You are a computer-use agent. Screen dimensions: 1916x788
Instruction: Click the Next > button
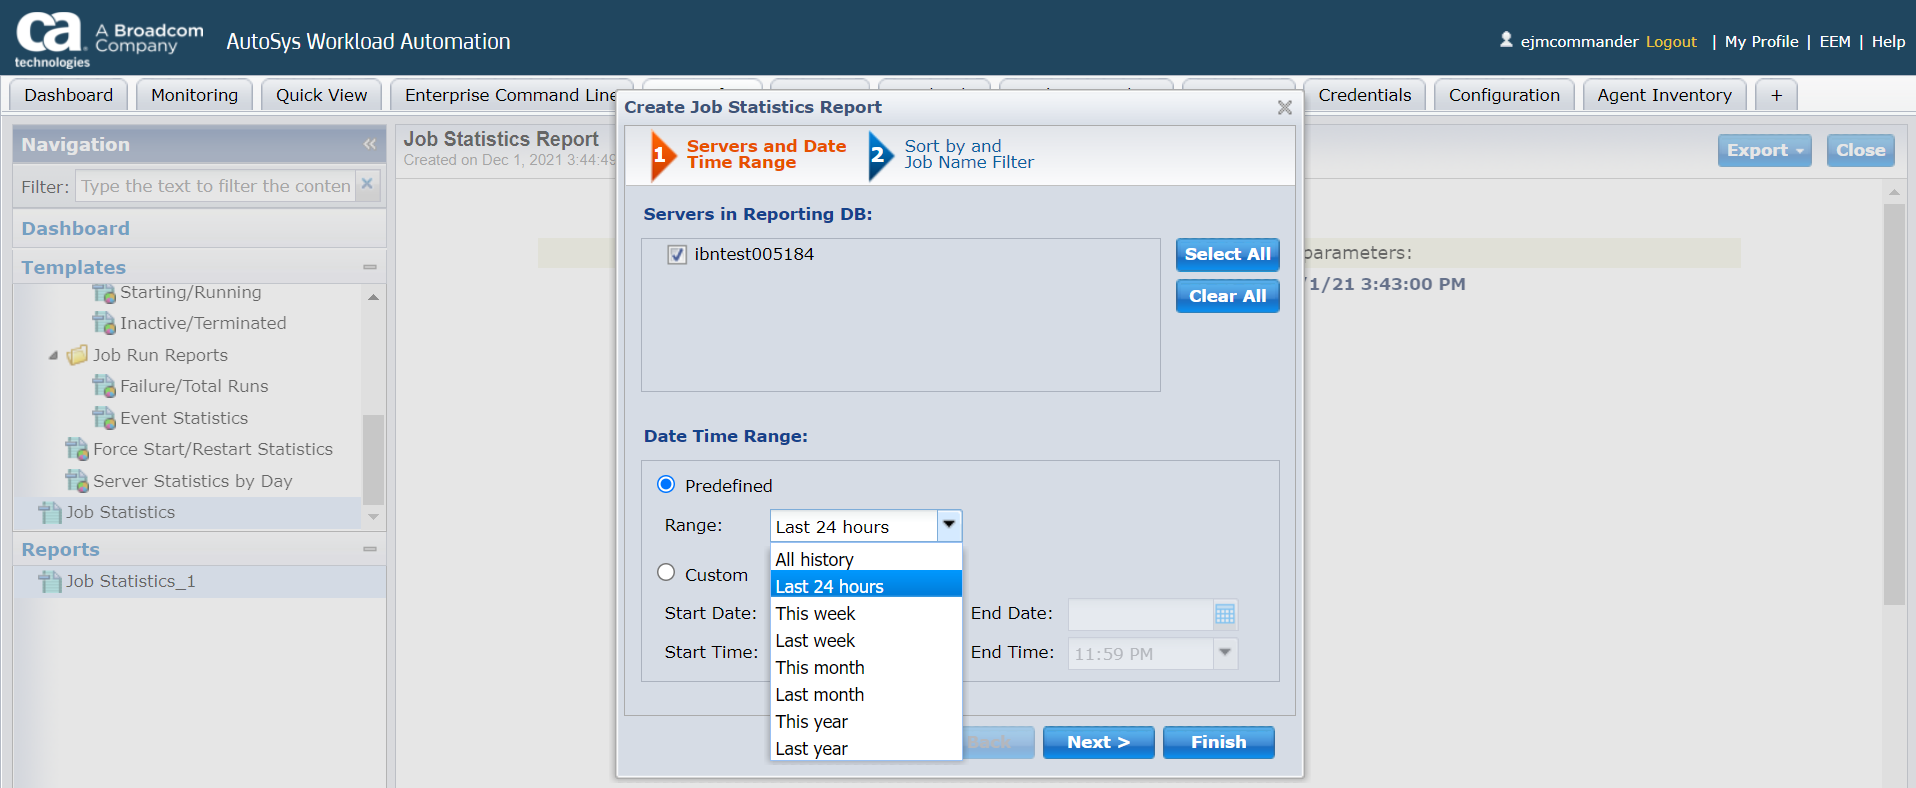[x=1098, y=742]
